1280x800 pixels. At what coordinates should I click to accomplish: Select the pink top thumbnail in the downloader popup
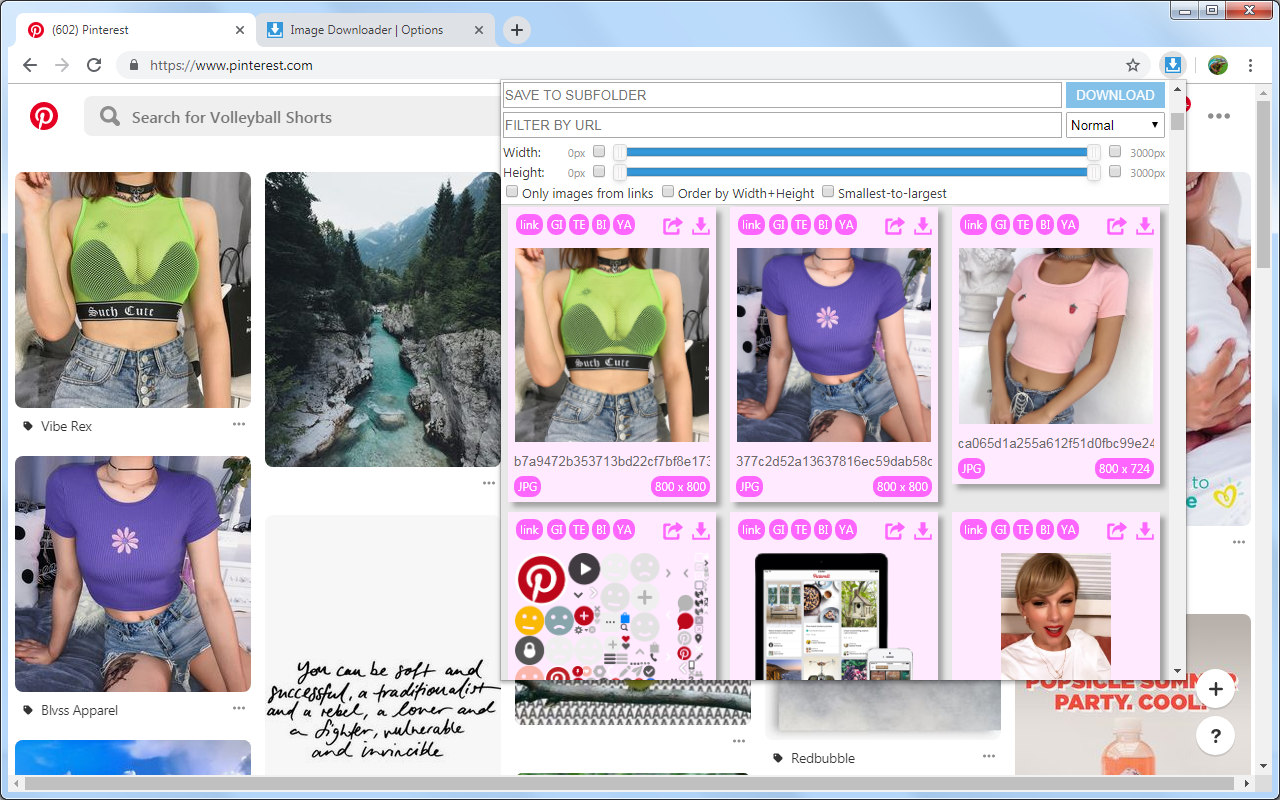click(x=1056, y=336)
